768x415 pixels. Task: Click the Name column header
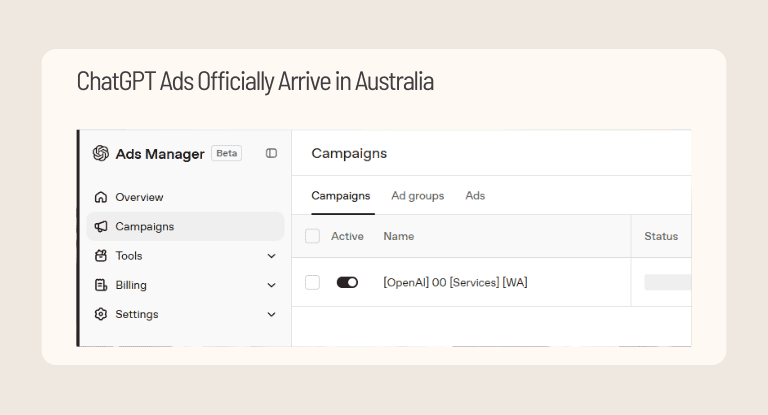pos(399,236)
